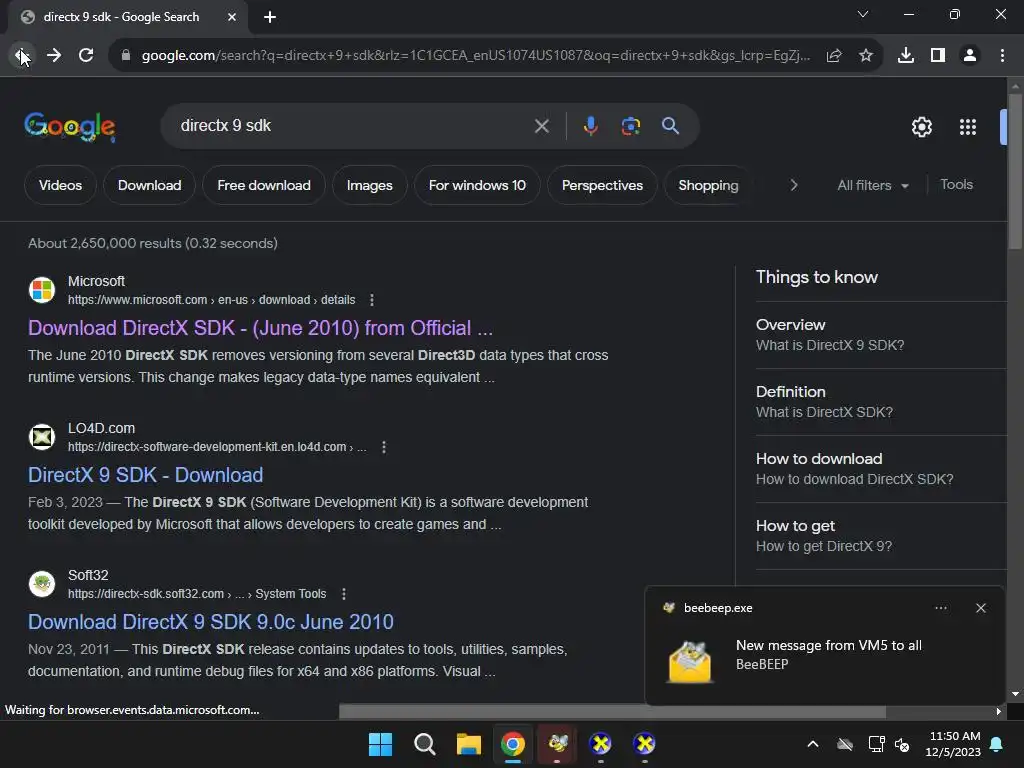Toggle the Chrome side panel icon
Viewport: 1024px width, 768px height.
[x=938, y=56]
